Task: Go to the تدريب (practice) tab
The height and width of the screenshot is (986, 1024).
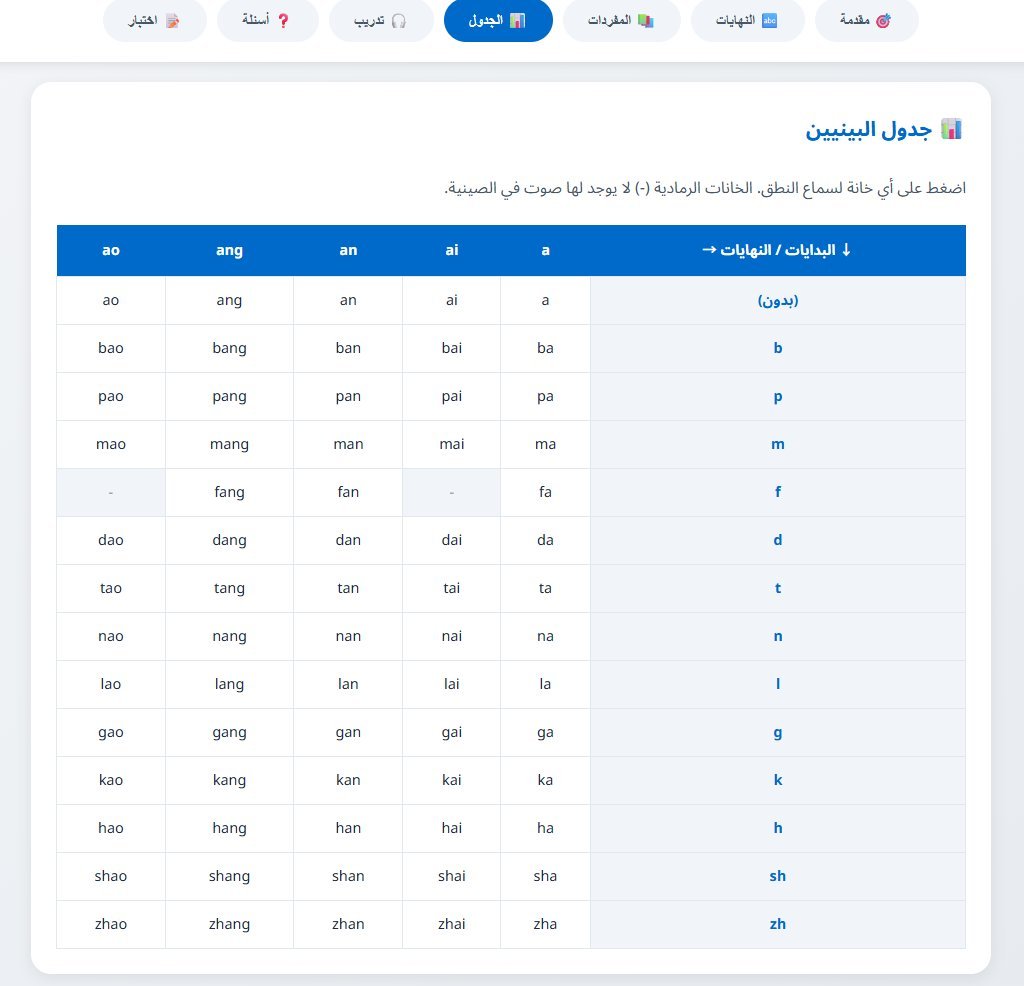Action: point(381,21)
